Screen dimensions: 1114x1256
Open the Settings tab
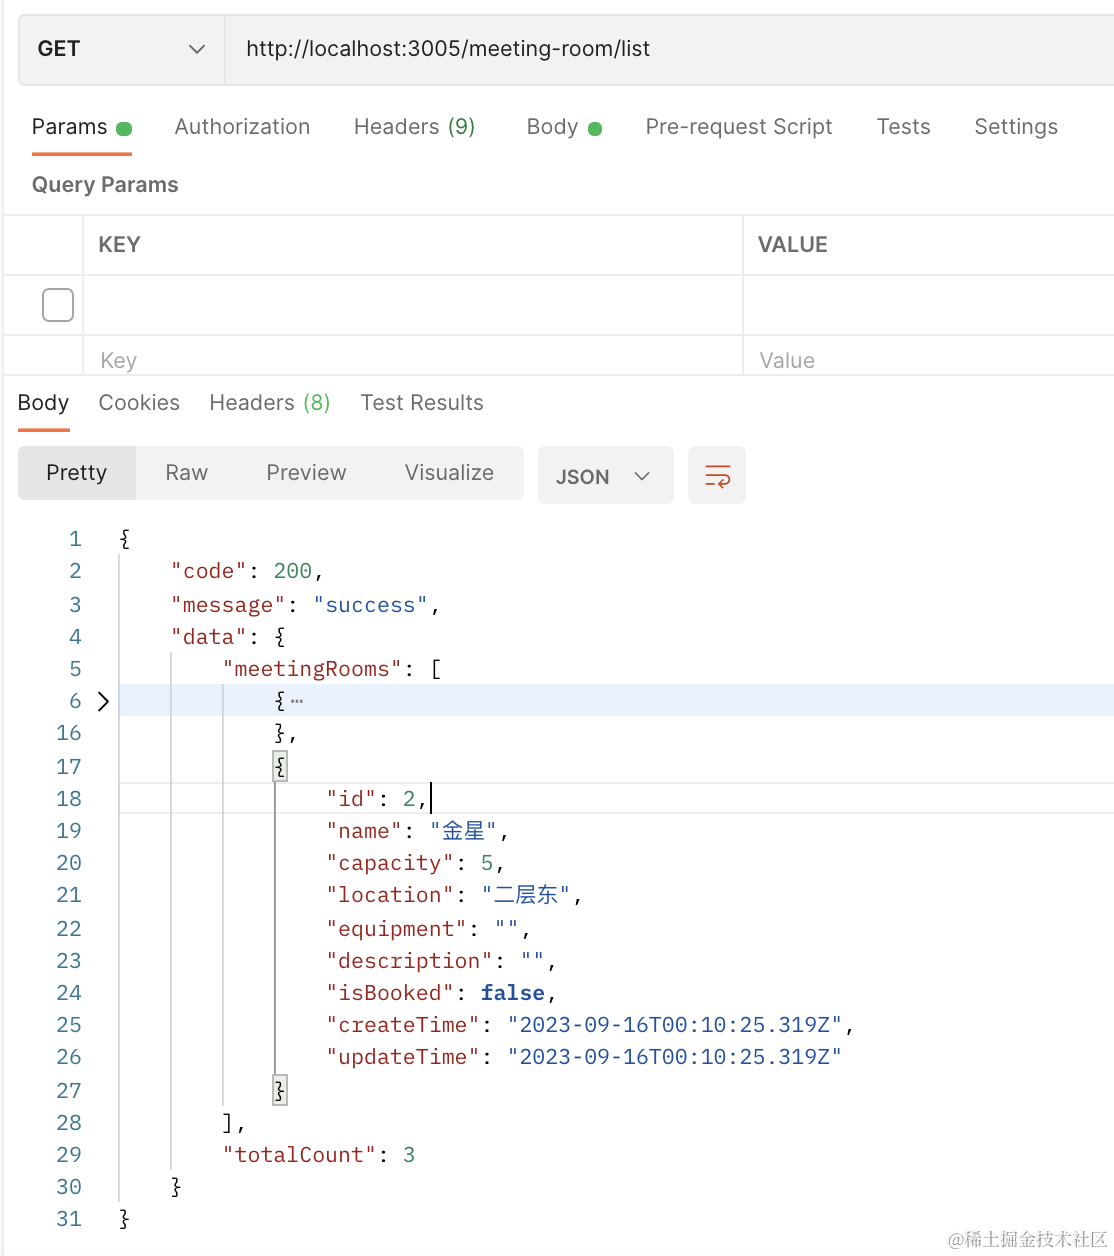pos(1015,127)
